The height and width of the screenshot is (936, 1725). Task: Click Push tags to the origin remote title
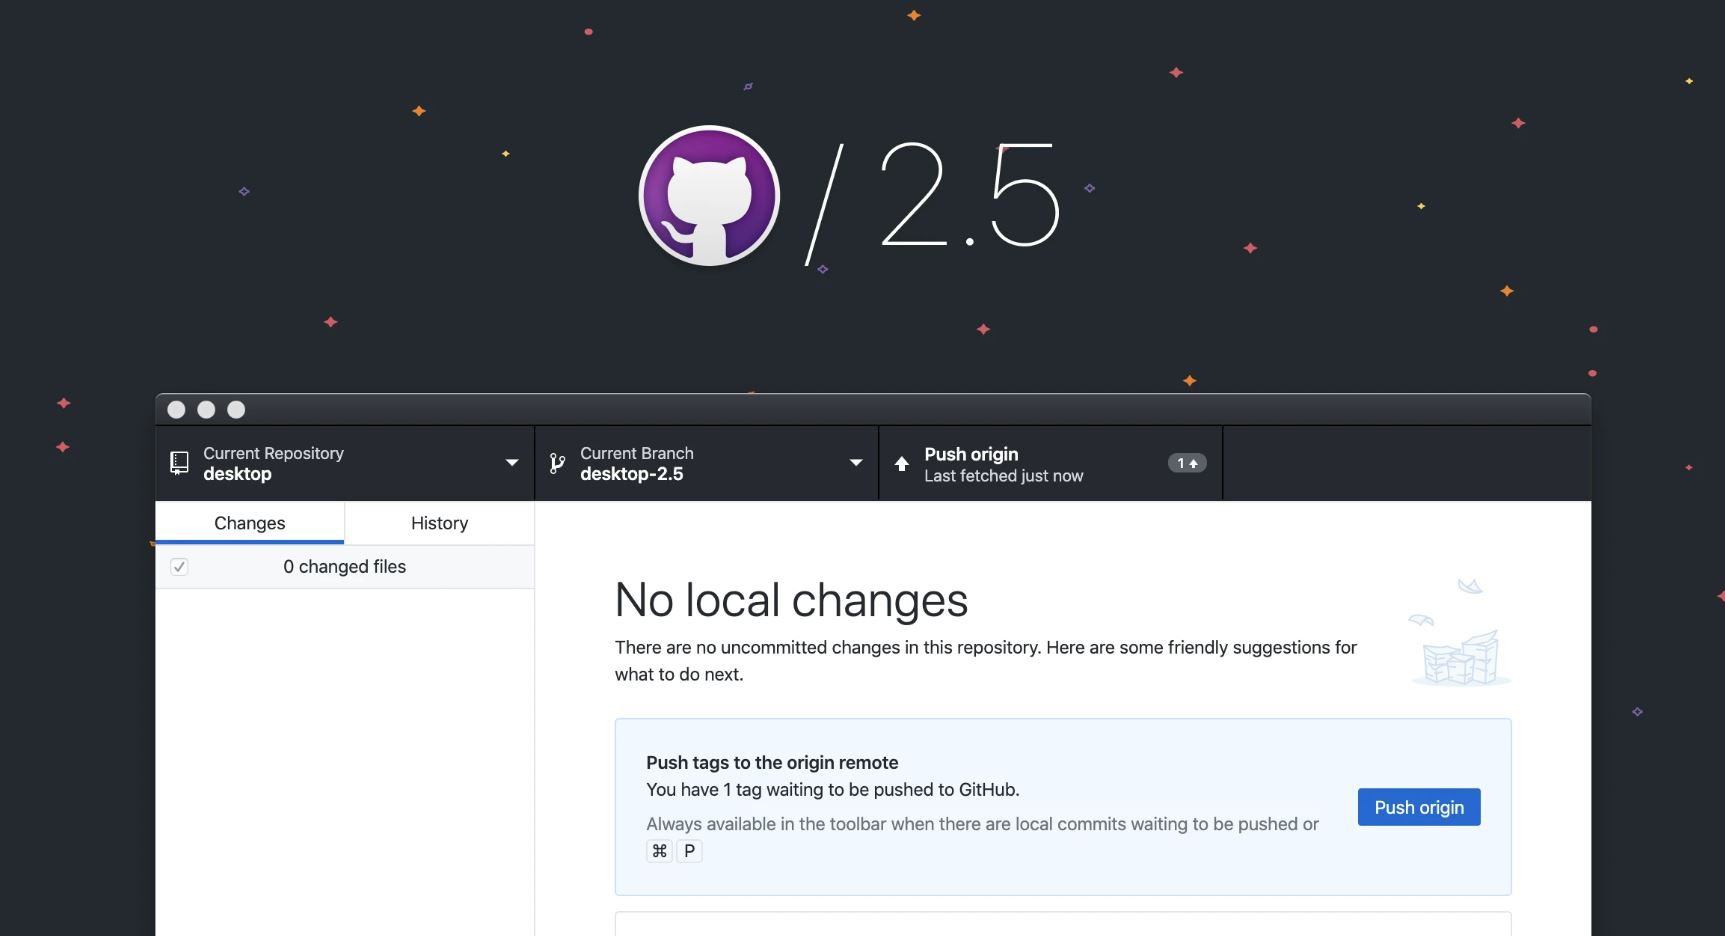coord(772,763)
